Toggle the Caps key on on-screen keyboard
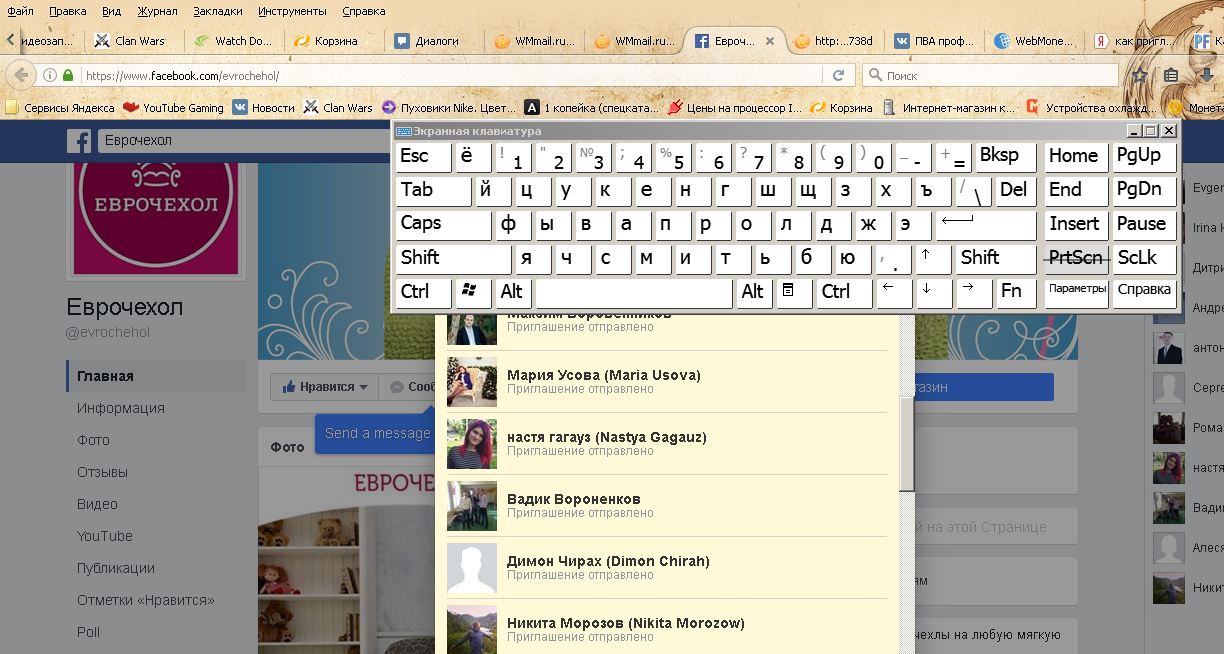The width and height of the screenshot is (1224, 654). tap(444, 224)
